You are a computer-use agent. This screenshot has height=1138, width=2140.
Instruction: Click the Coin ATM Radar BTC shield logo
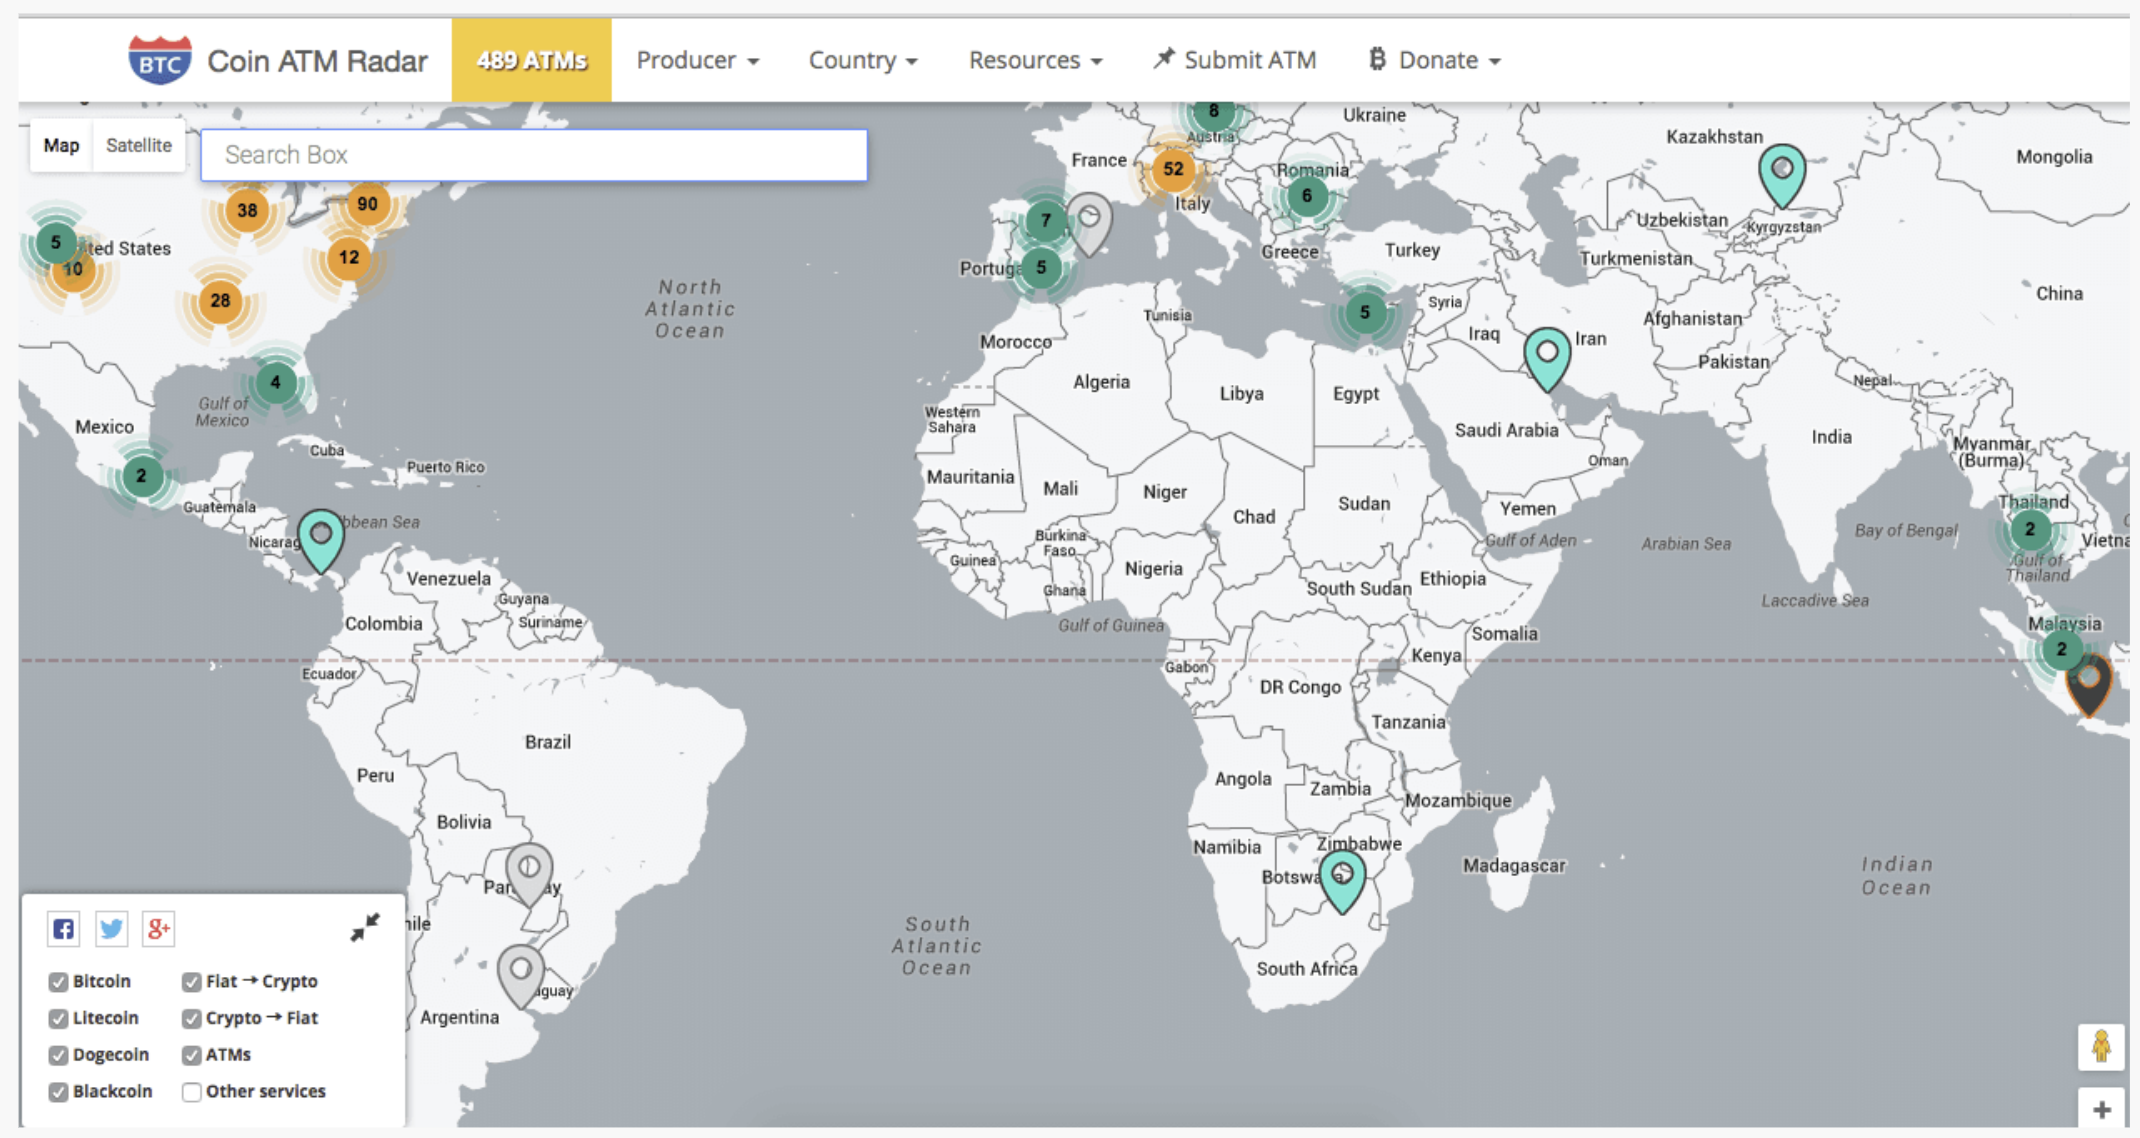pyautogui.click(x=160, y=60)
